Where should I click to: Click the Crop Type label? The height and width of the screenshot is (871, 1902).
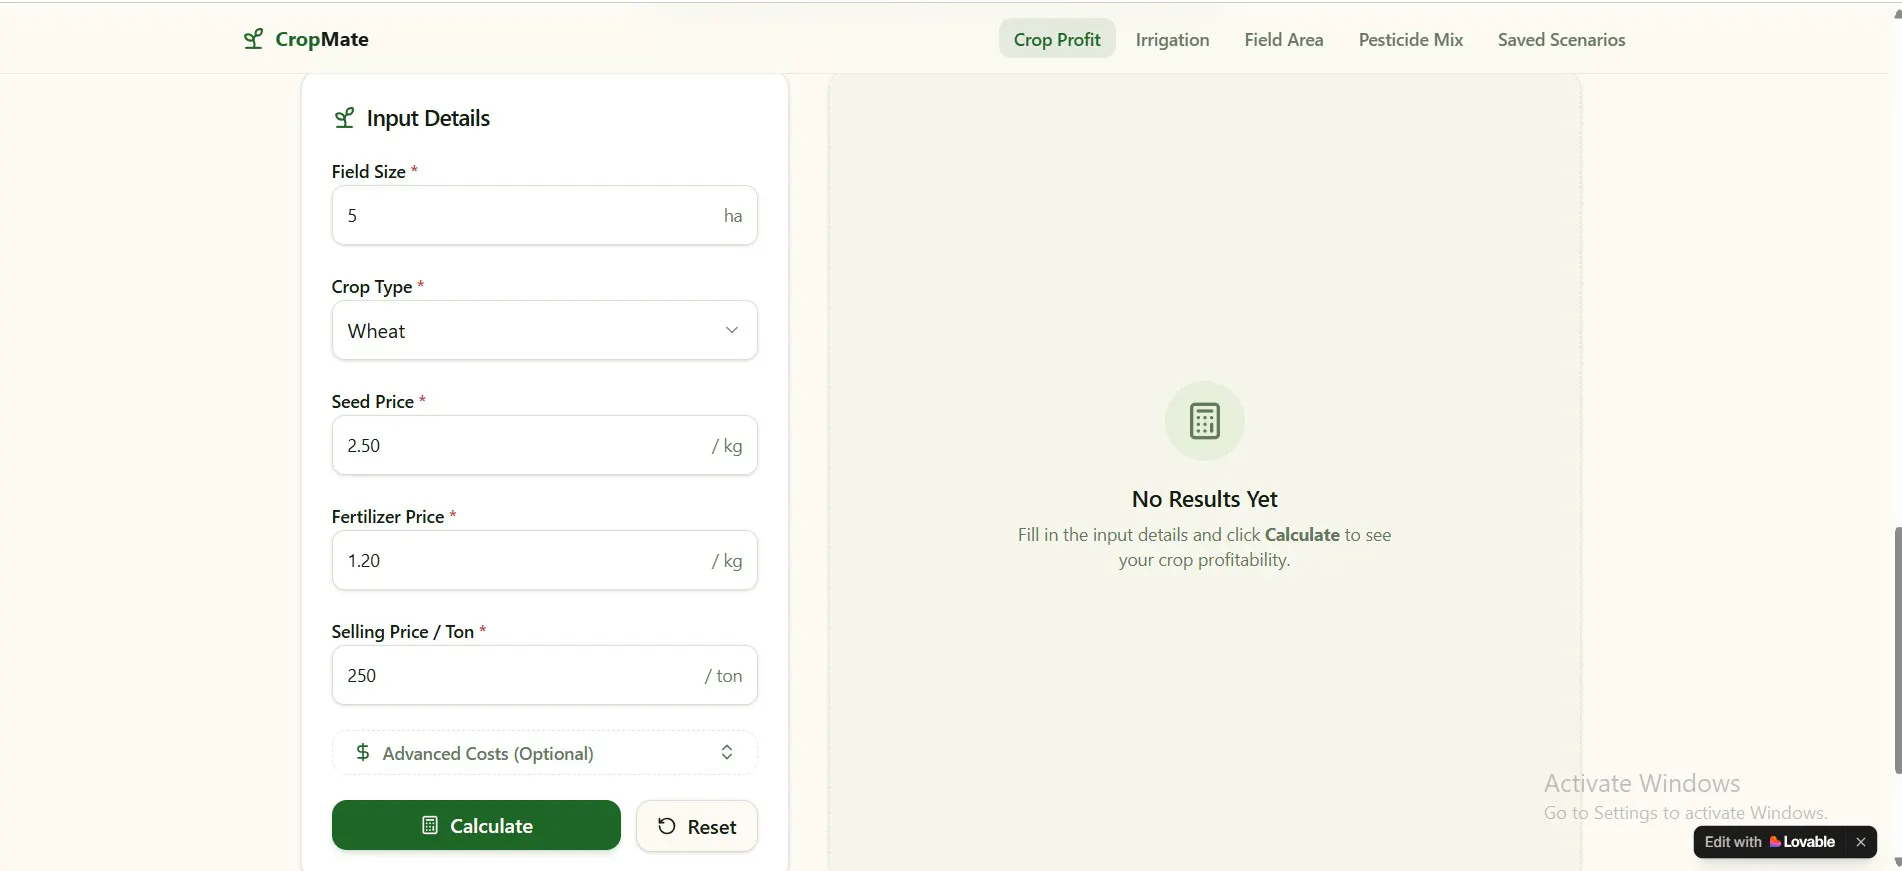tap(371, 286)
